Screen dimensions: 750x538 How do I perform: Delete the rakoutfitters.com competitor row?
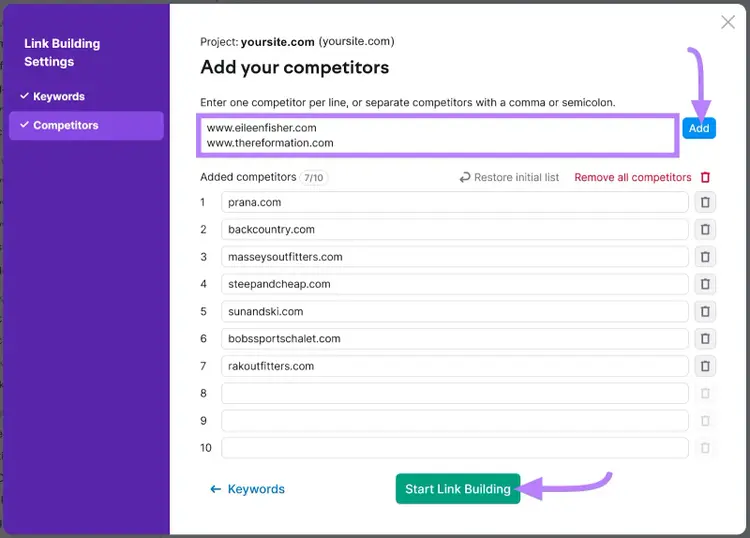click(x=705, y=366)
